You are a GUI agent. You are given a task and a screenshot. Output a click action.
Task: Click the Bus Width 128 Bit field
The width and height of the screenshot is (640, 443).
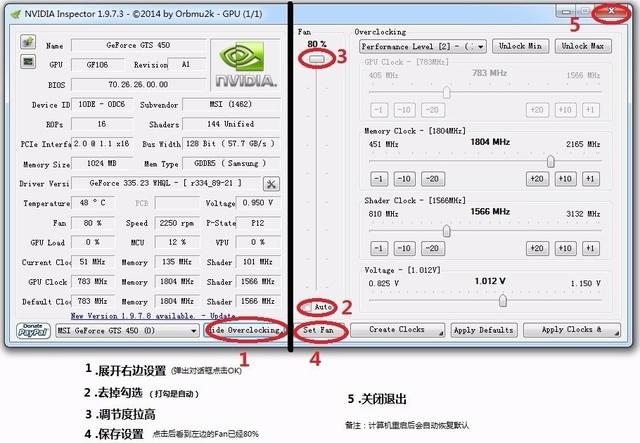pos(231,144)
